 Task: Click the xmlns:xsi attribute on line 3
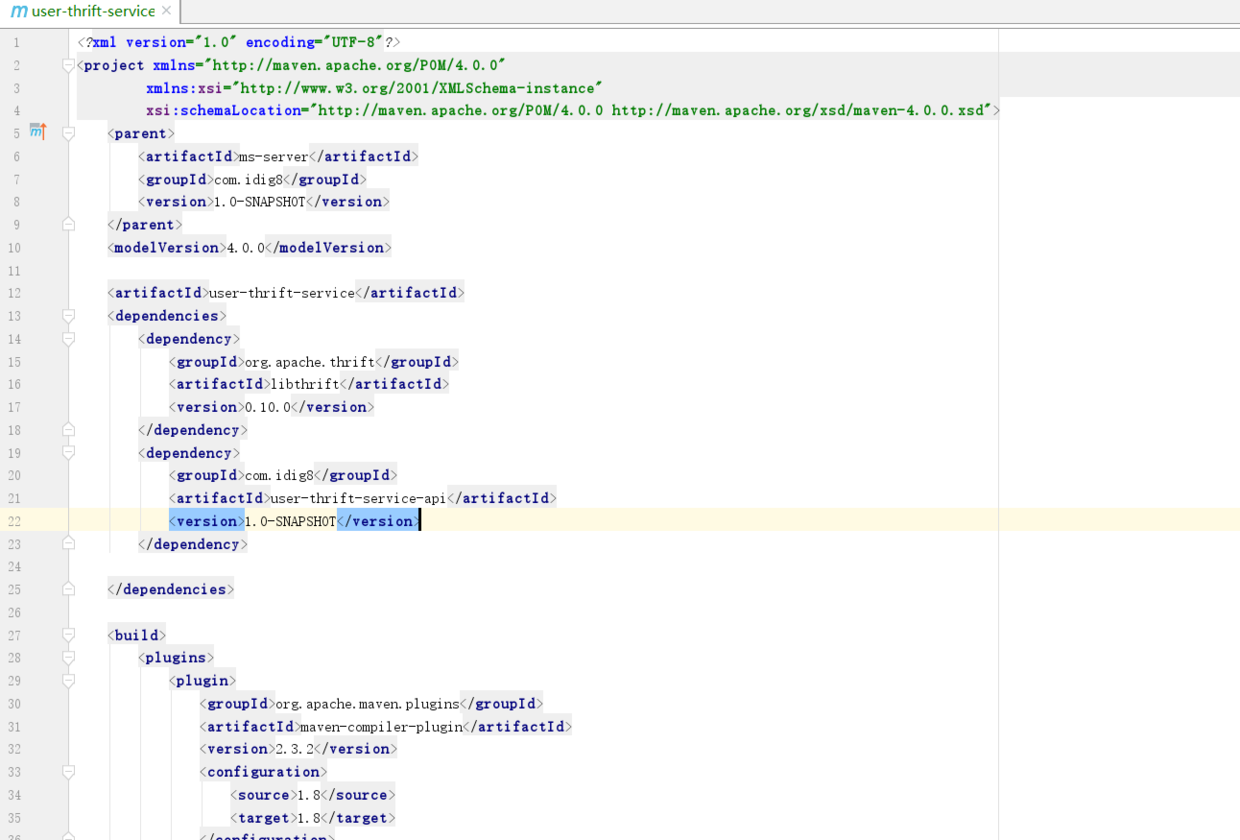point(374,88)
